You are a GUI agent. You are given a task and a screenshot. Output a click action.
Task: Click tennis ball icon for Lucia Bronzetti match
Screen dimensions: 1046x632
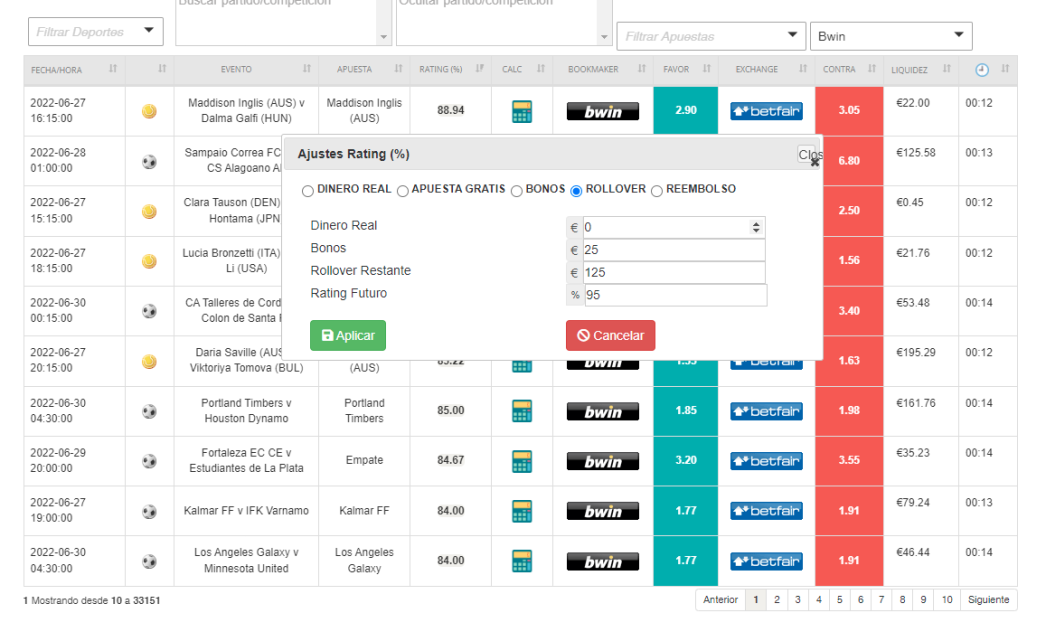(149, 261)
